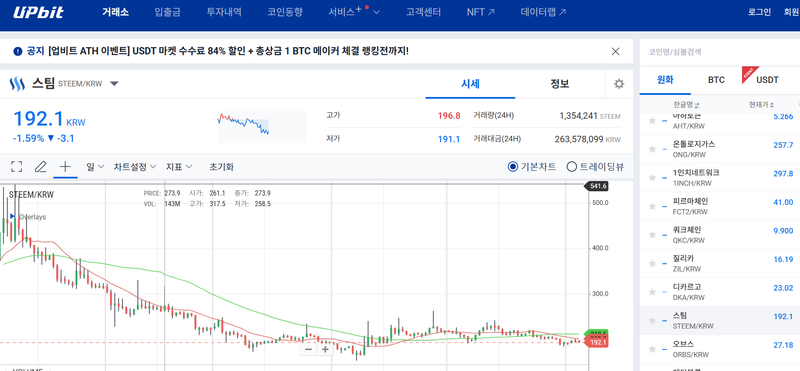Switch to the 정보 tab
The height and width of the screenshot is (371, 800).
coord(560,84)
